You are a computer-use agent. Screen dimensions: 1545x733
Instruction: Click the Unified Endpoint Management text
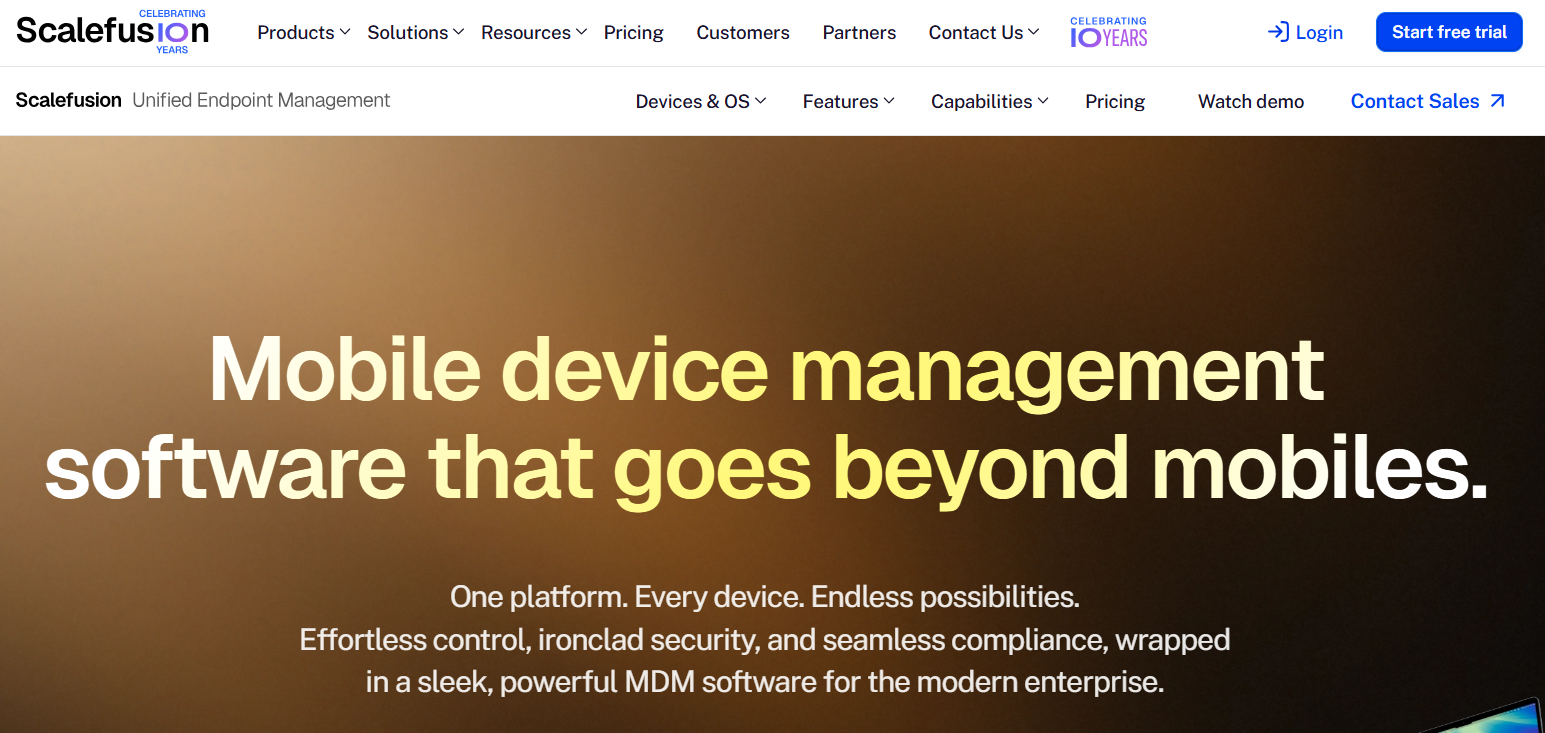tap(261, 100)
